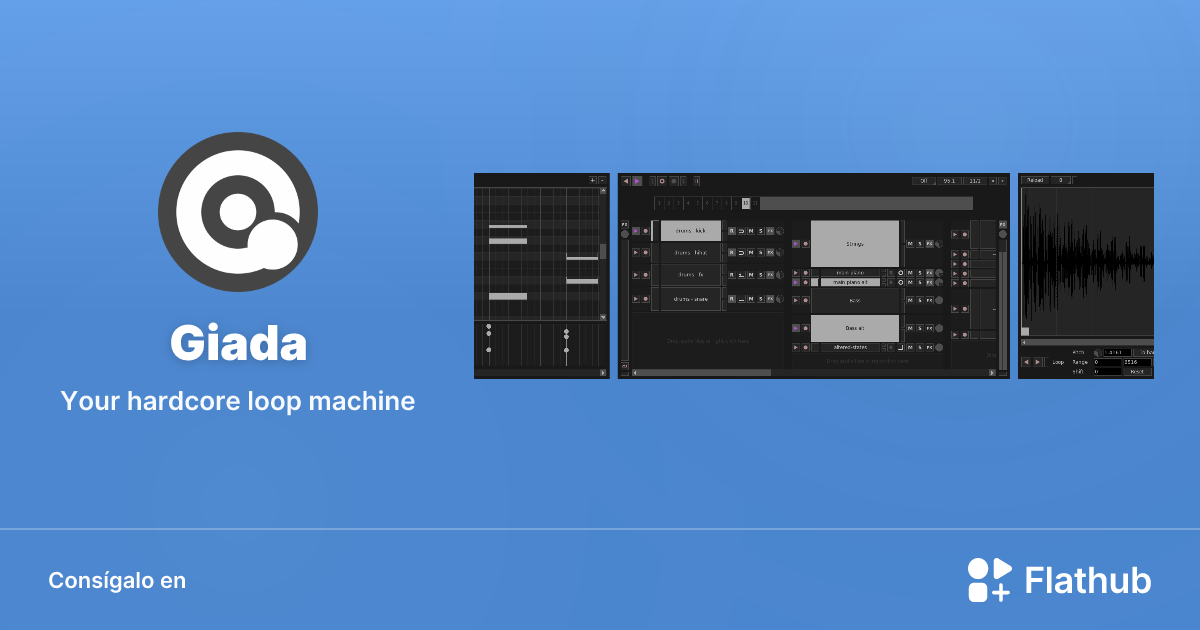Solo the drums hihat channel
The image size is (1200, 630).
[x=761, y=253]
